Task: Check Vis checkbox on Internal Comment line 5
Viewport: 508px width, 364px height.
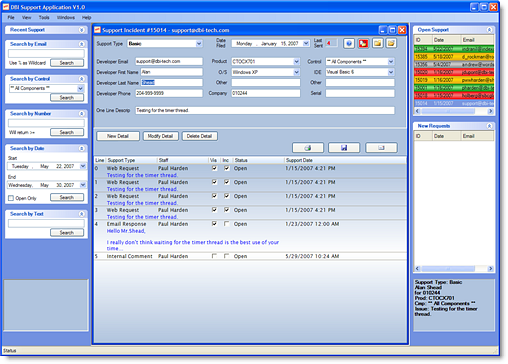Action: pos(214,256)
